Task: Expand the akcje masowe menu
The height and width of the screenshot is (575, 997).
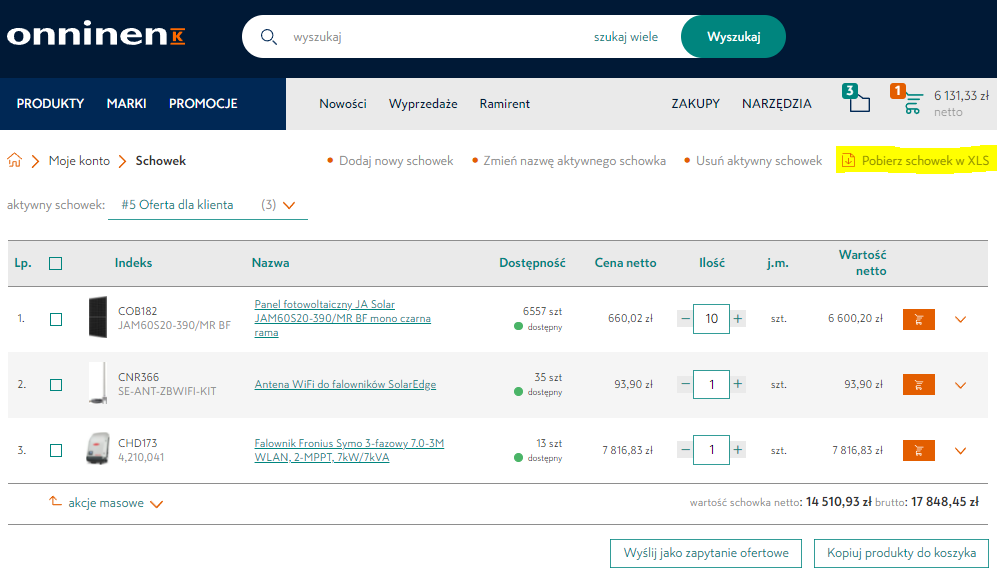Action: click(115, 503)
